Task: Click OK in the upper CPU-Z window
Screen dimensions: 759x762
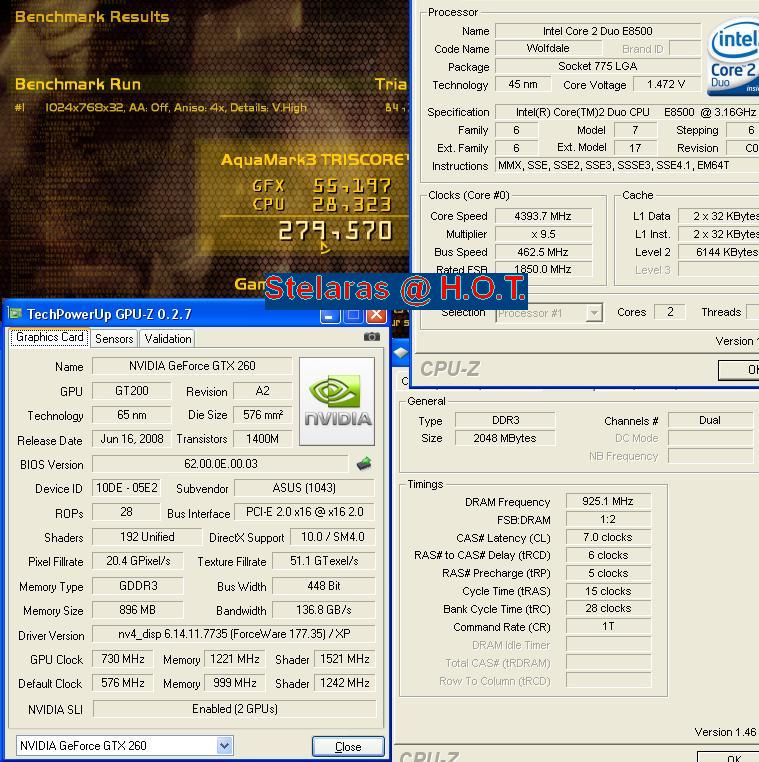Action: pyautogui.click(x=739, y=370)
